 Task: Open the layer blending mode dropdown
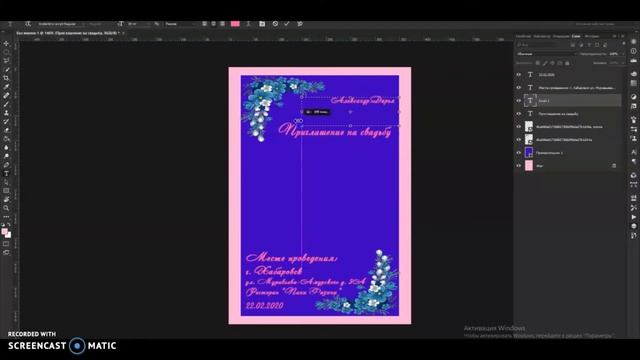(x=546, y=54)
